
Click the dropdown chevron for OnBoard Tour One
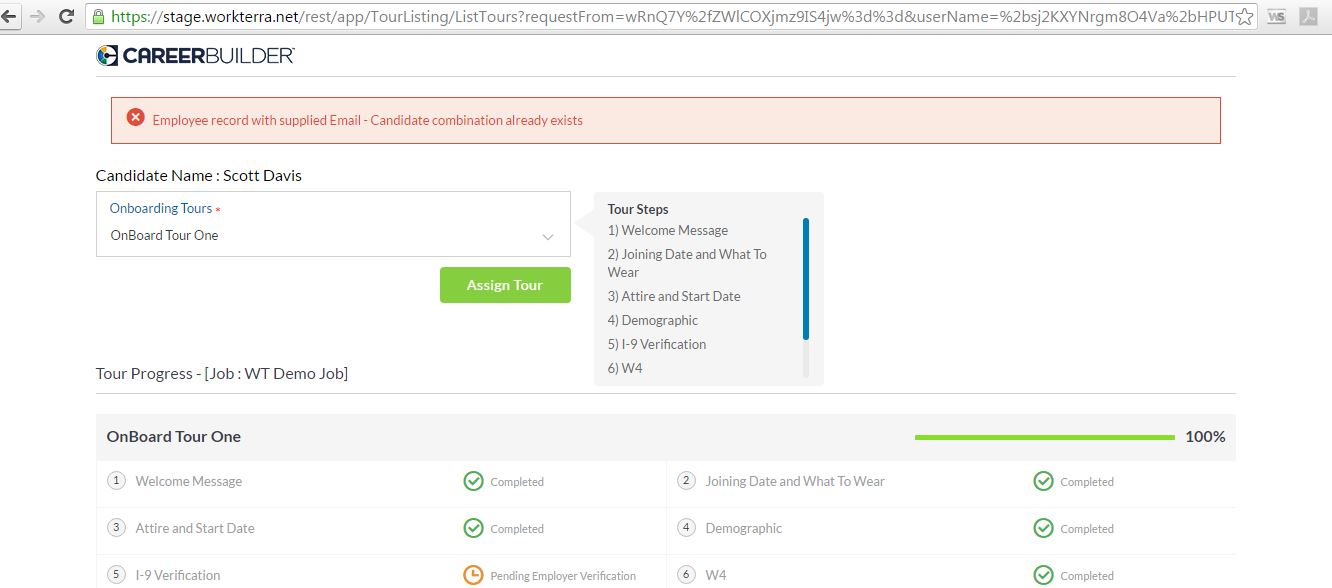click(548, 237)
